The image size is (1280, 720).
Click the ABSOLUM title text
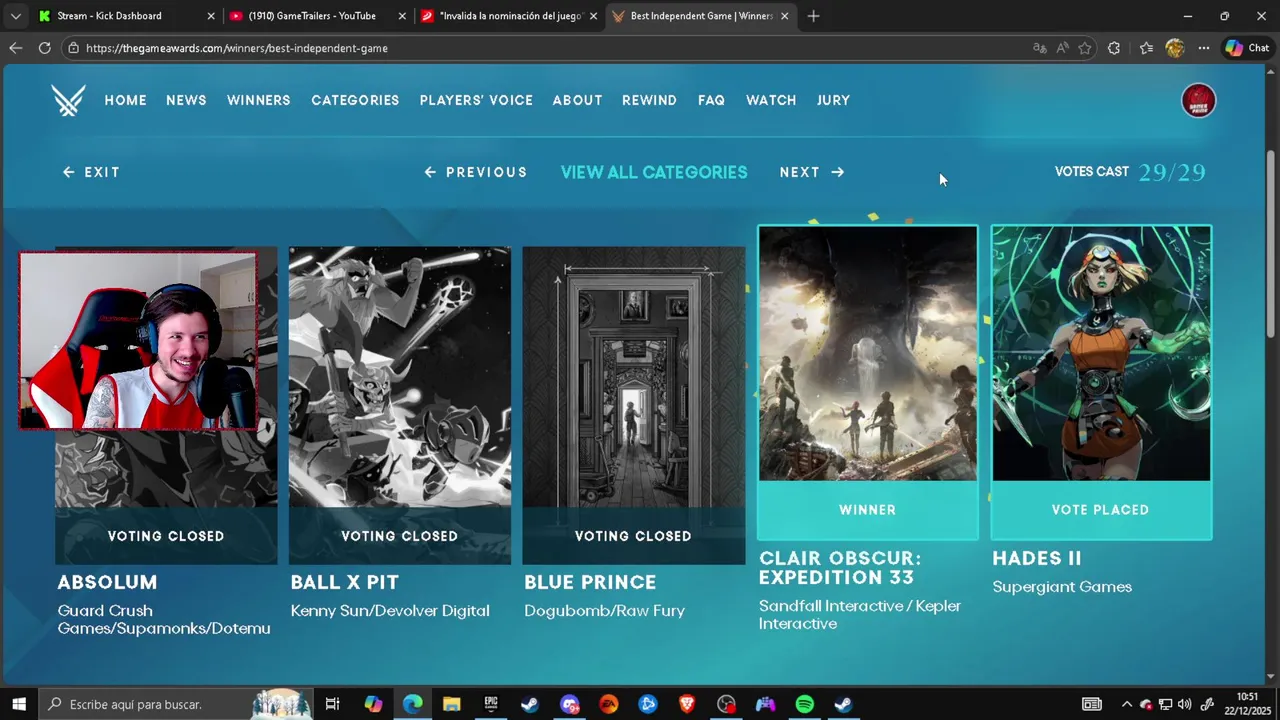[x=107, y=582]
